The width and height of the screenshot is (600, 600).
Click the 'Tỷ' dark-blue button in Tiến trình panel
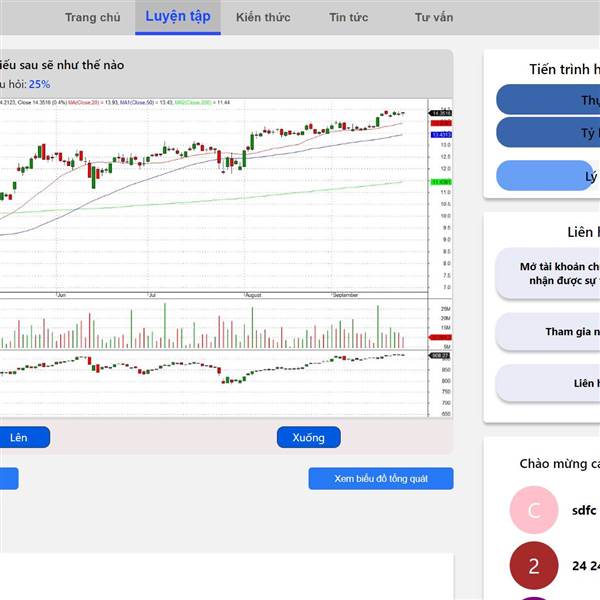pos(548,132)
